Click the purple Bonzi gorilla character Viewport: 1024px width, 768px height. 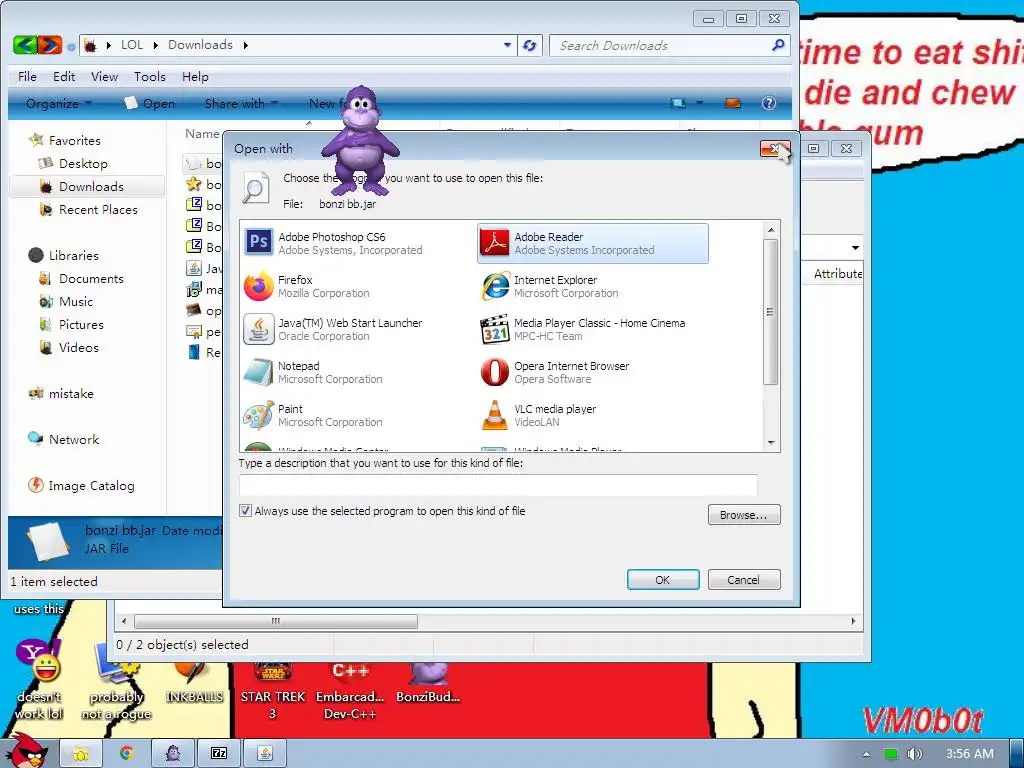359,140
